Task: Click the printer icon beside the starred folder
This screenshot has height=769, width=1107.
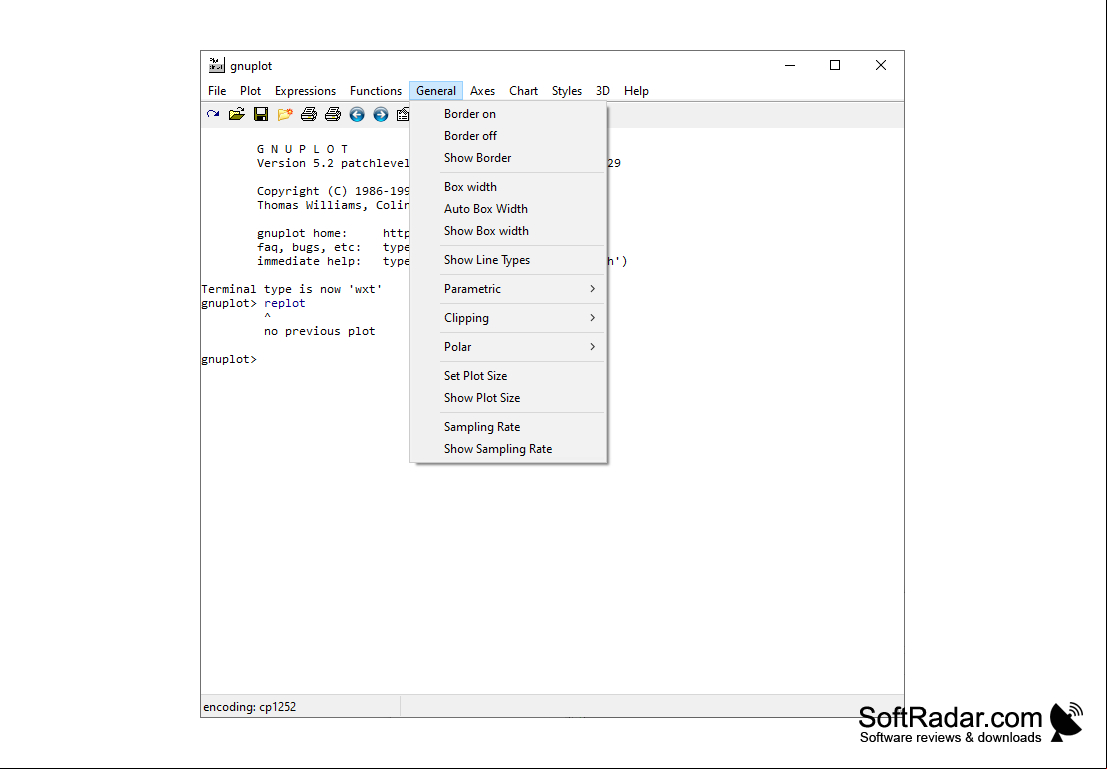Action: (309, 114)
